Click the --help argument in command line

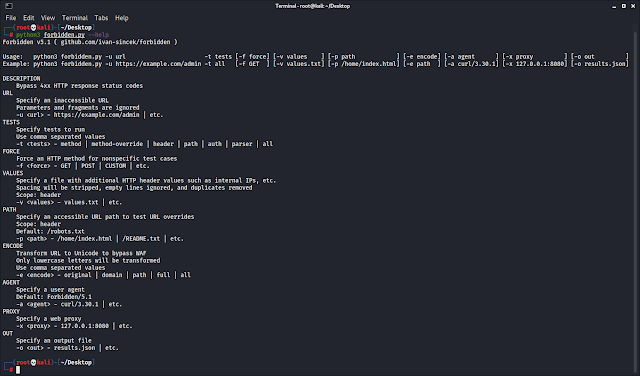tap(98, 35)
